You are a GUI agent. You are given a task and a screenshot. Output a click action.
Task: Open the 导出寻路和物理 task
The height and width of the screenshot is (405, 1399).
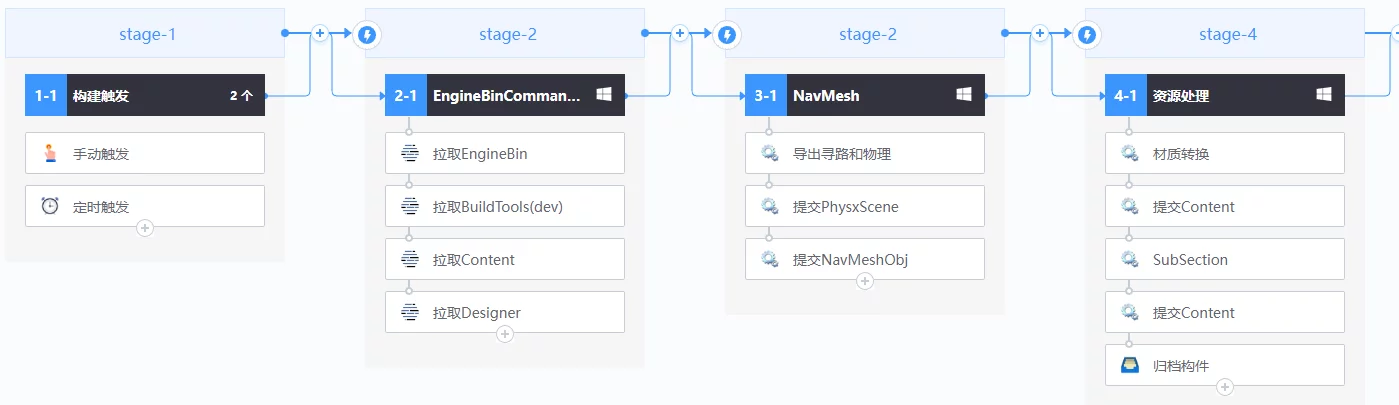point(865,154)
